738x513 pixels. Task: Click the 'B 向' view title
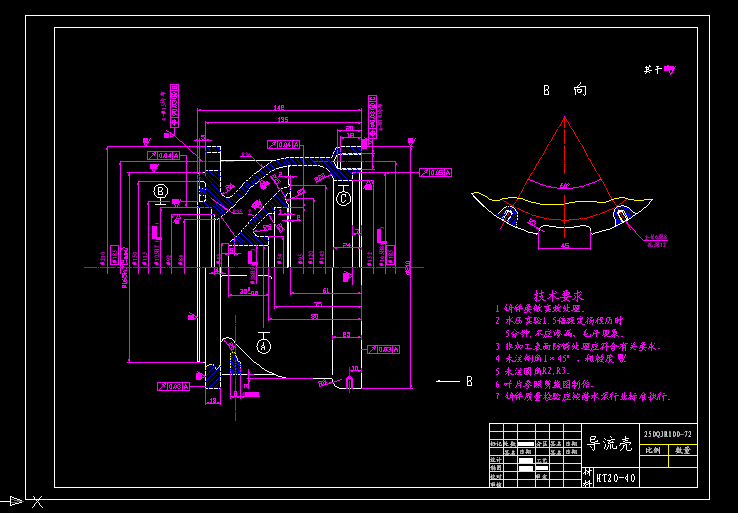click(x=564, y=90)
